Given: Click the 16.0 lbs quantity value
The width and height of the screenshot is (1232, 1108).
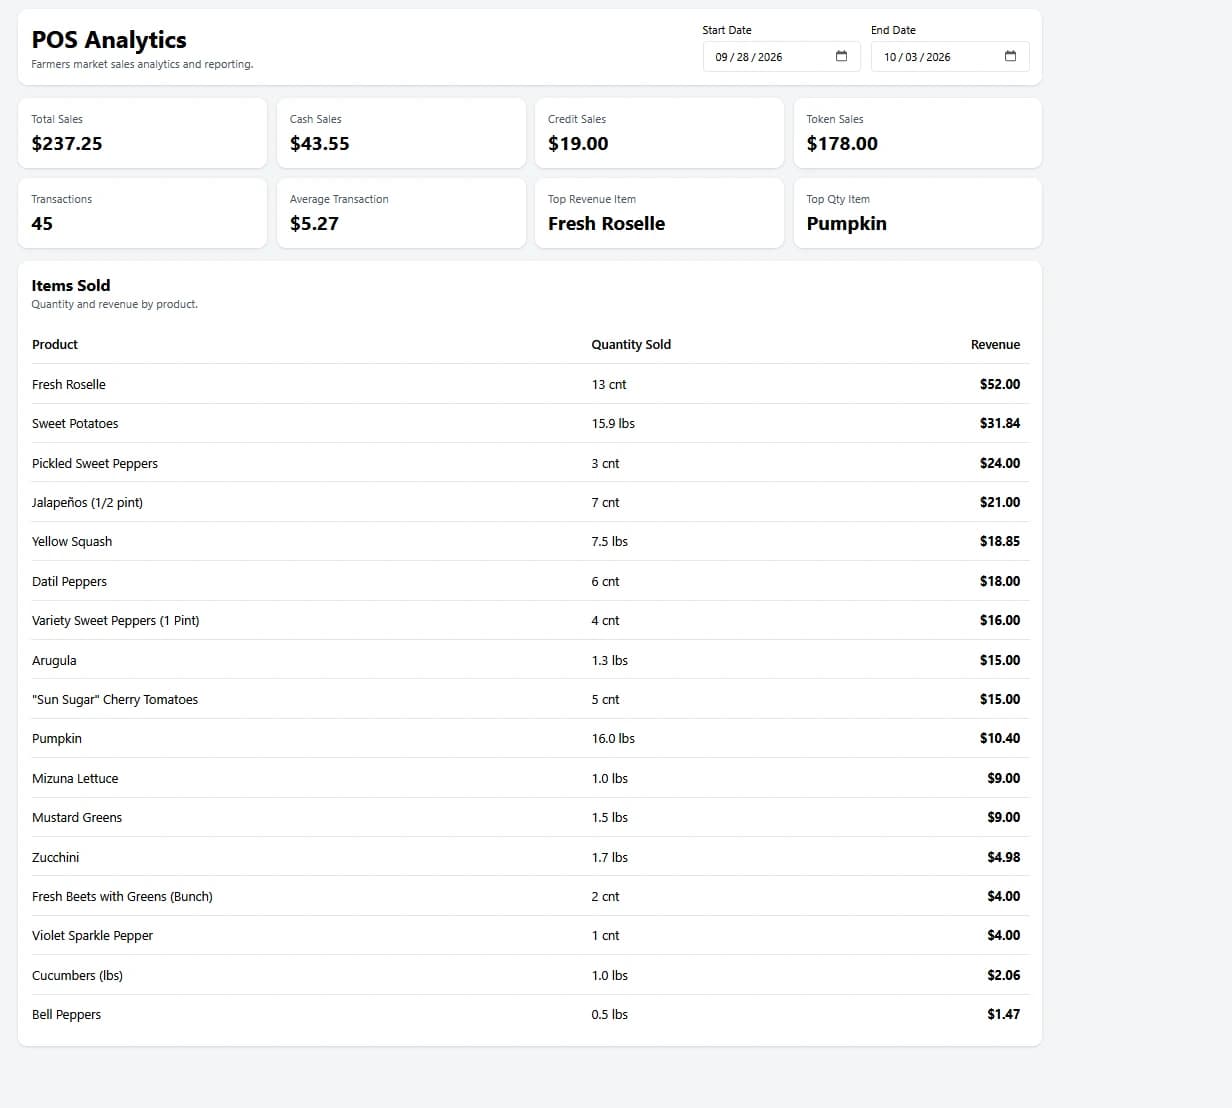Looking at the screenshot, I should 613,738.
